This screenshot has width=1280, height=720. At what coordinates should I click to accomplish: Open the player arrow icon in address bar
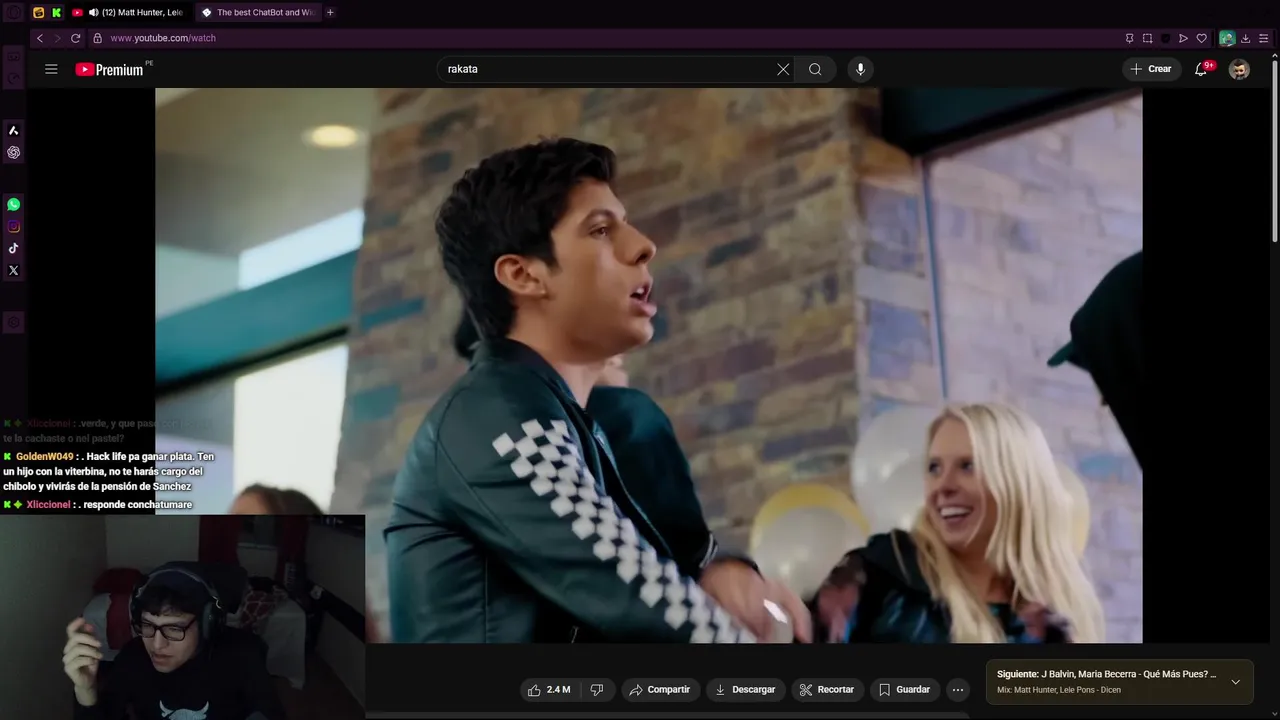[x=1183, y=38]
